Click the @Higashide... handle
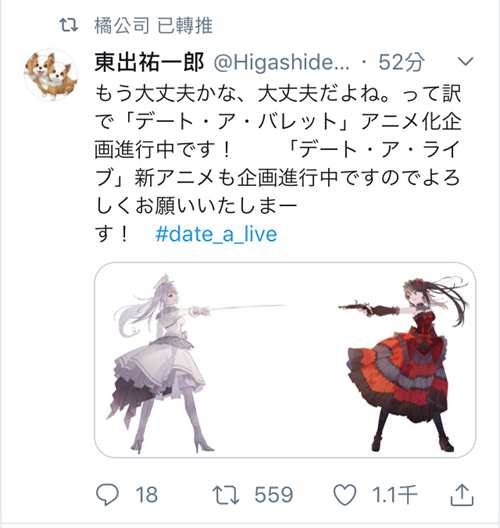The width and height of the screenshot is (500, 528). (281, 62)
